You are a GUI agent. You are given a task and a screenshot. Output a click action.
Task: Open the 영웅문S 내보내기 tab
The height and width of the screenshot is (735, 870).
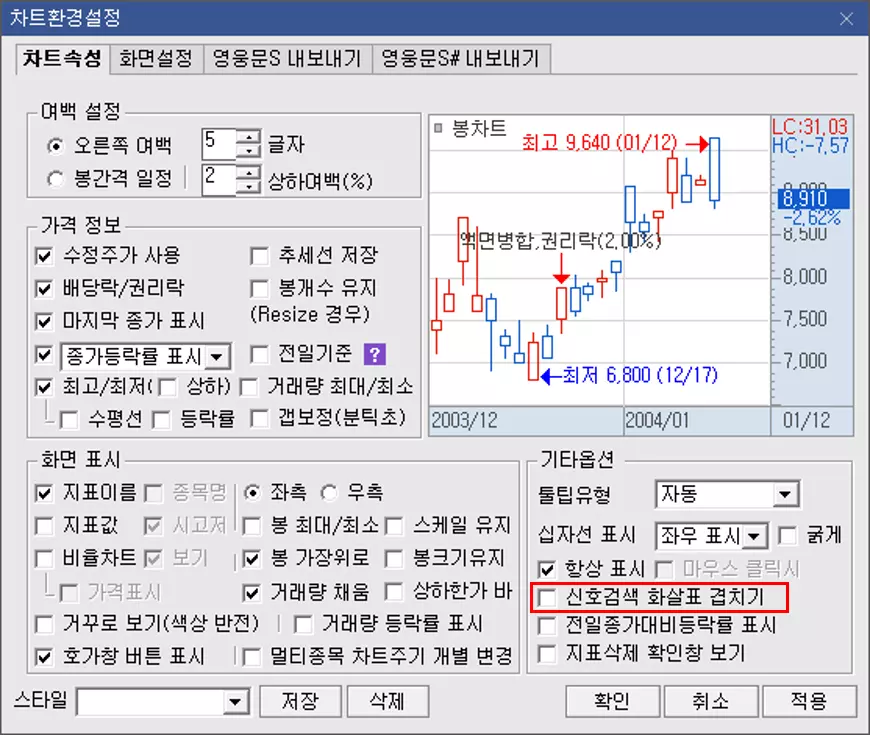pyautogui.click(x=287, y=58)
